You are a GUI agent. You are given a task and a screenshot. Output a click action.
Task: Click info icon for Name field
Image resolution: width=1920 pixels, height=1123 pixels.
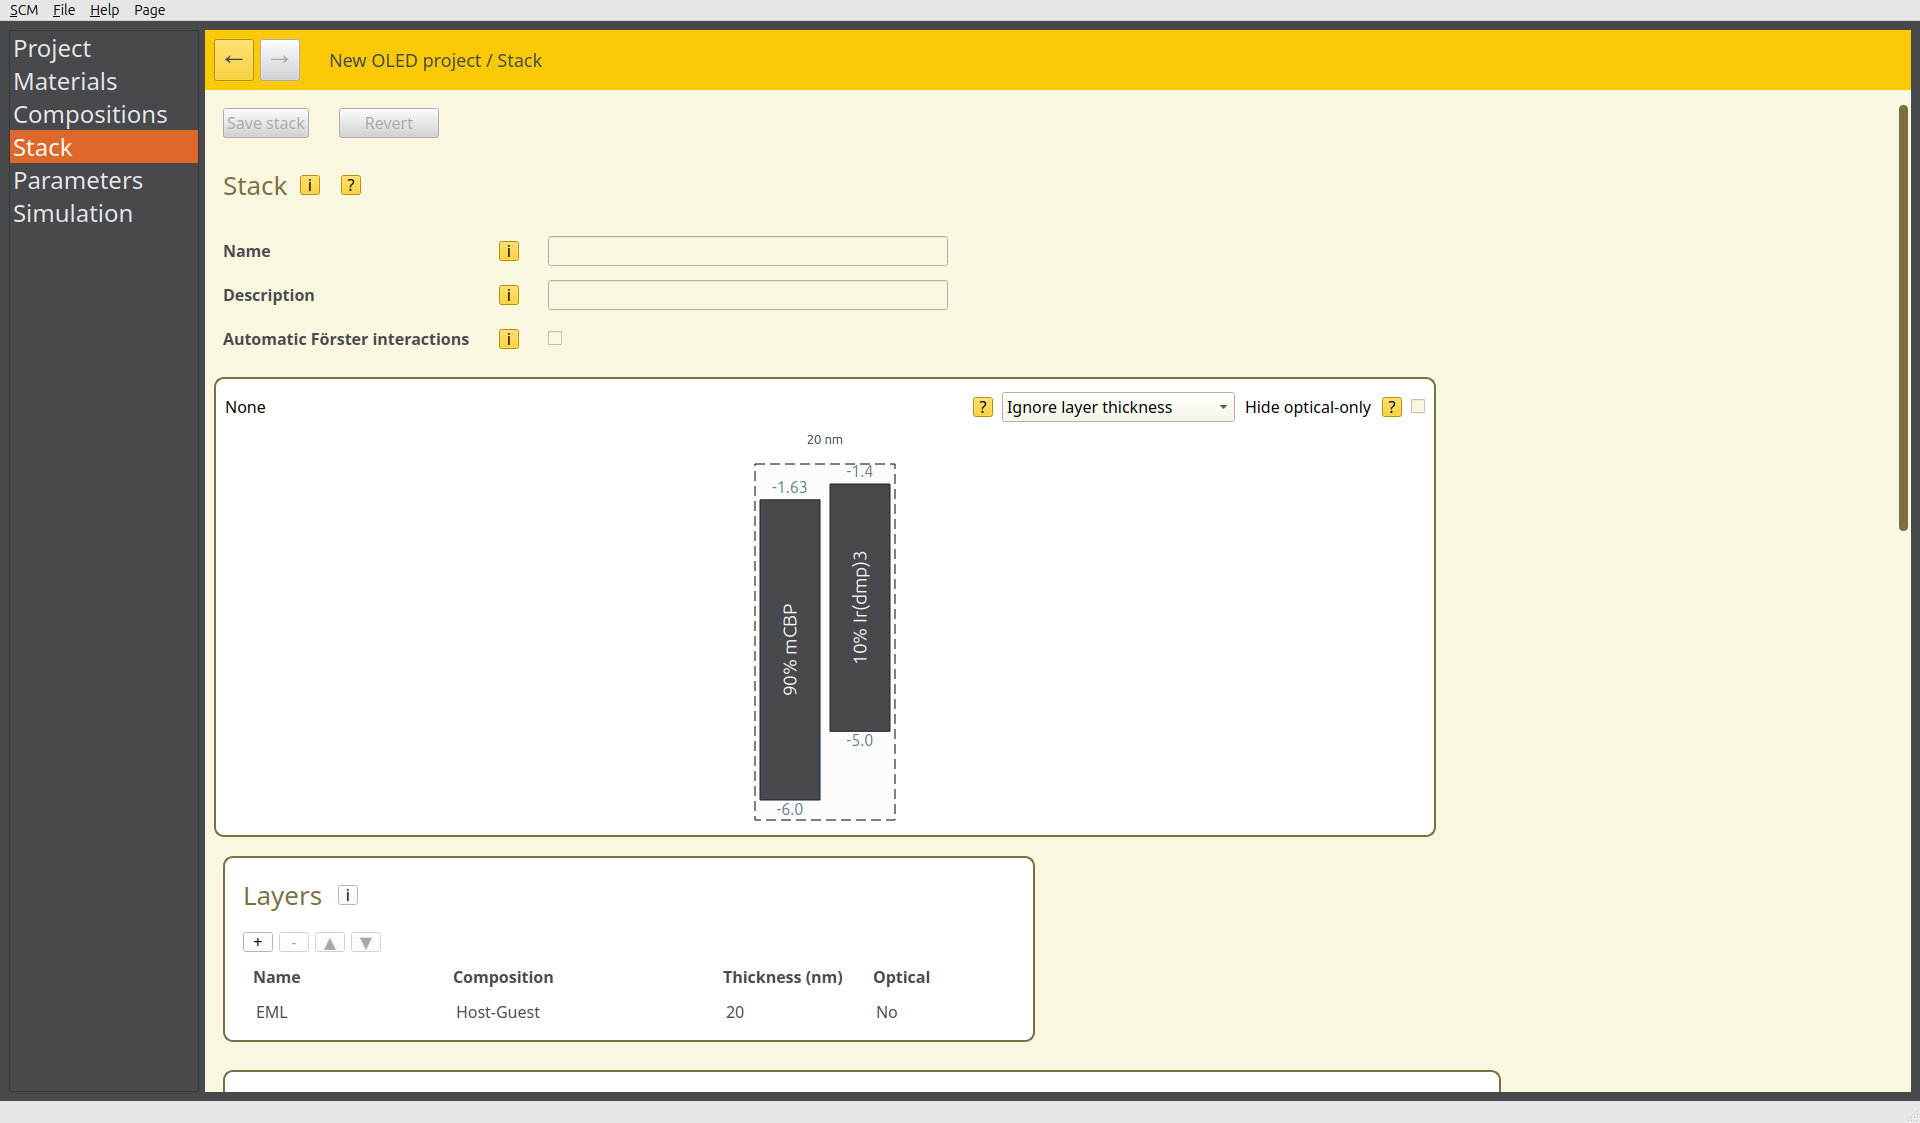tap(509, 251)
